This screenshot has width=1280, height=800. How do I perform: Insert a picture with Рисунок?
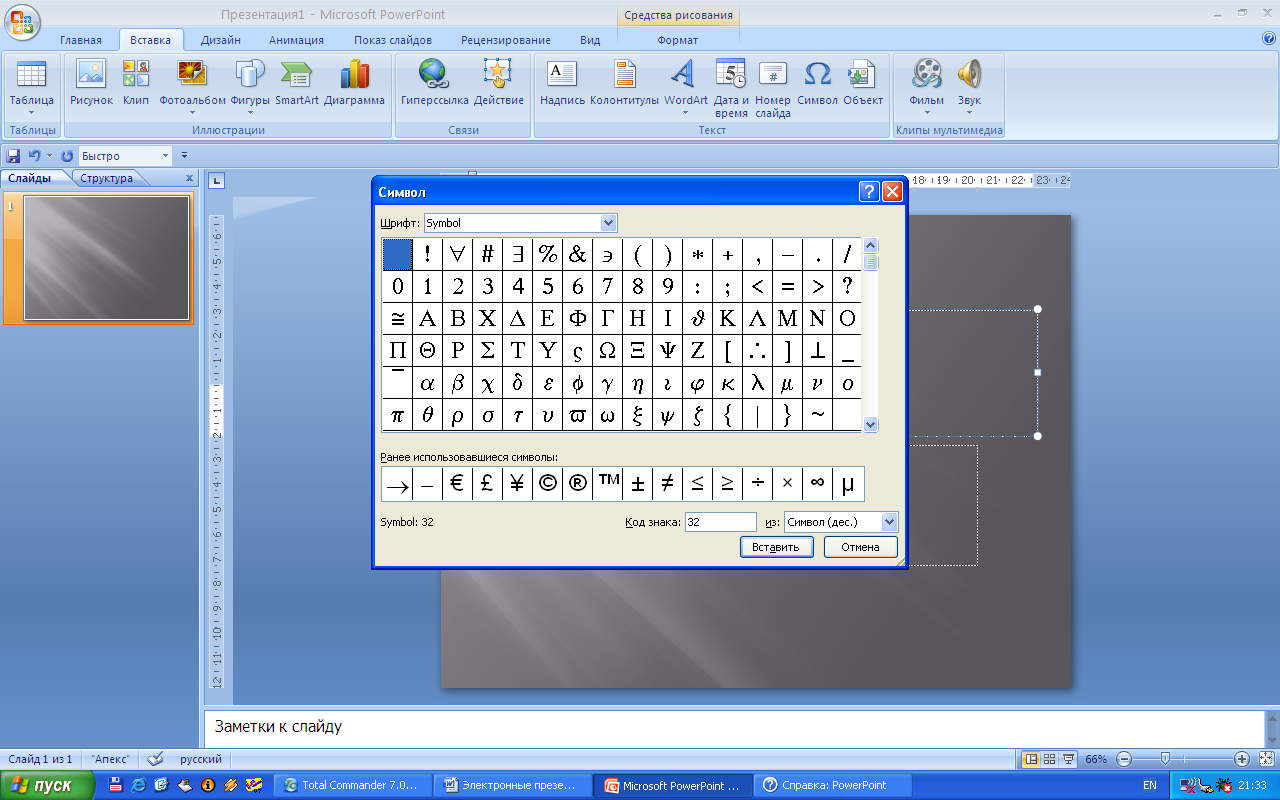tap(91, 83)
